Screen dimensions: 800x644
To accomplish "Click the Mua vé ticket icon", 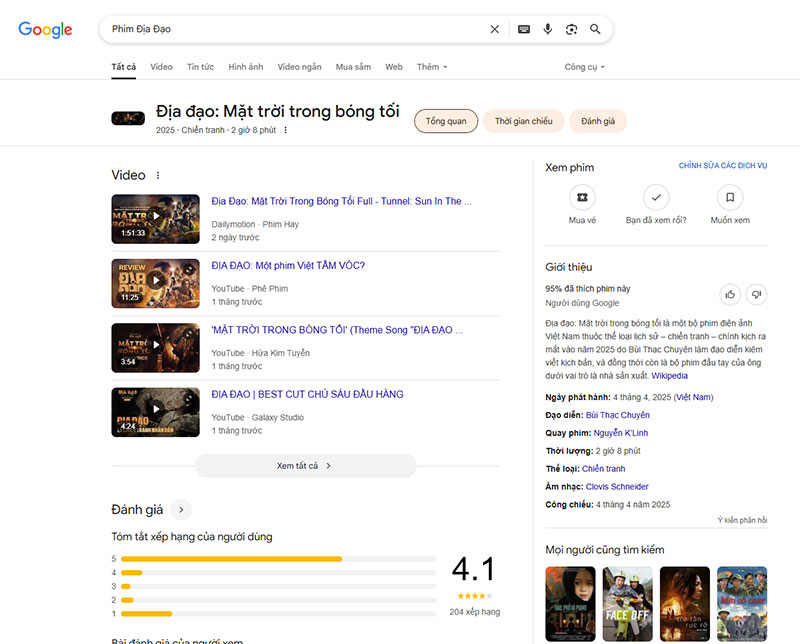I will pyautogui.click(x=582, y=197).
